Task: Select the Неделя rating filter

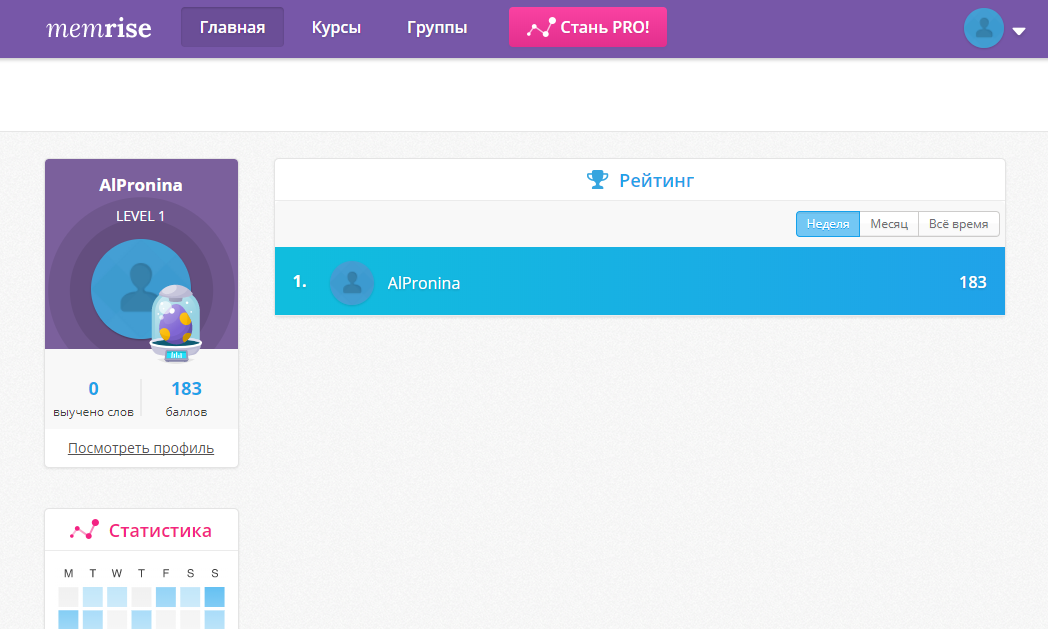Action: [x=827, y=224]
